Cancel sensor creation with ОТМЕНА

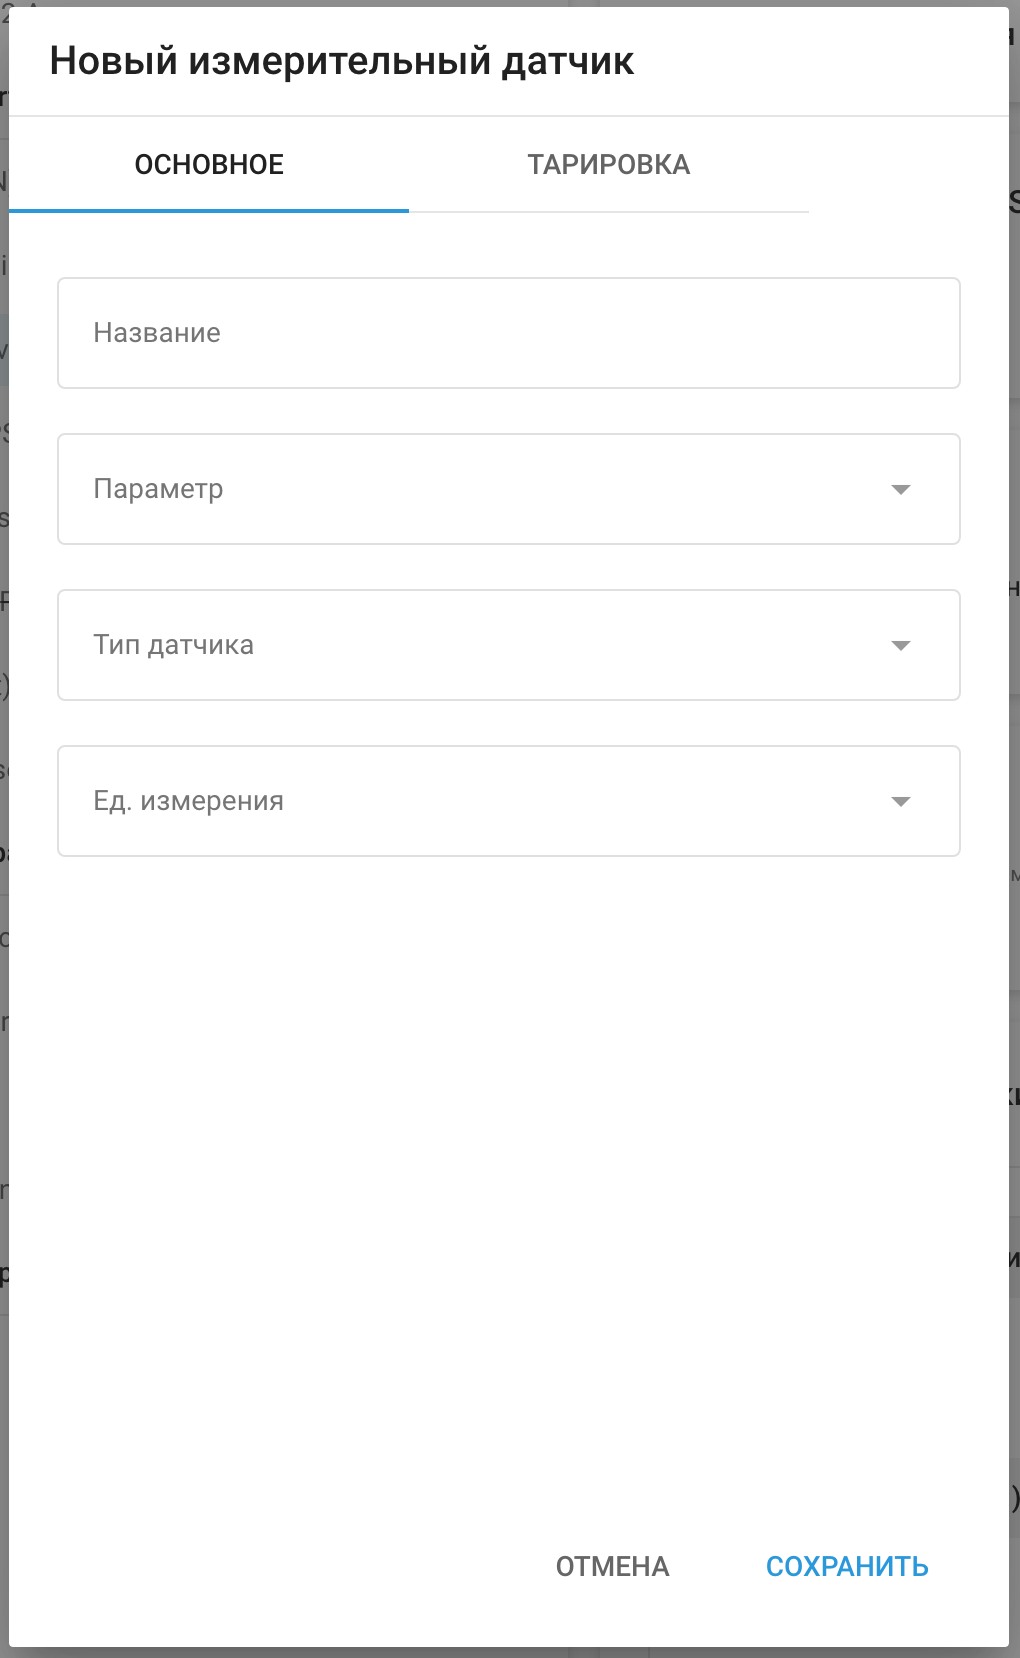click(x=613, y=1566)
